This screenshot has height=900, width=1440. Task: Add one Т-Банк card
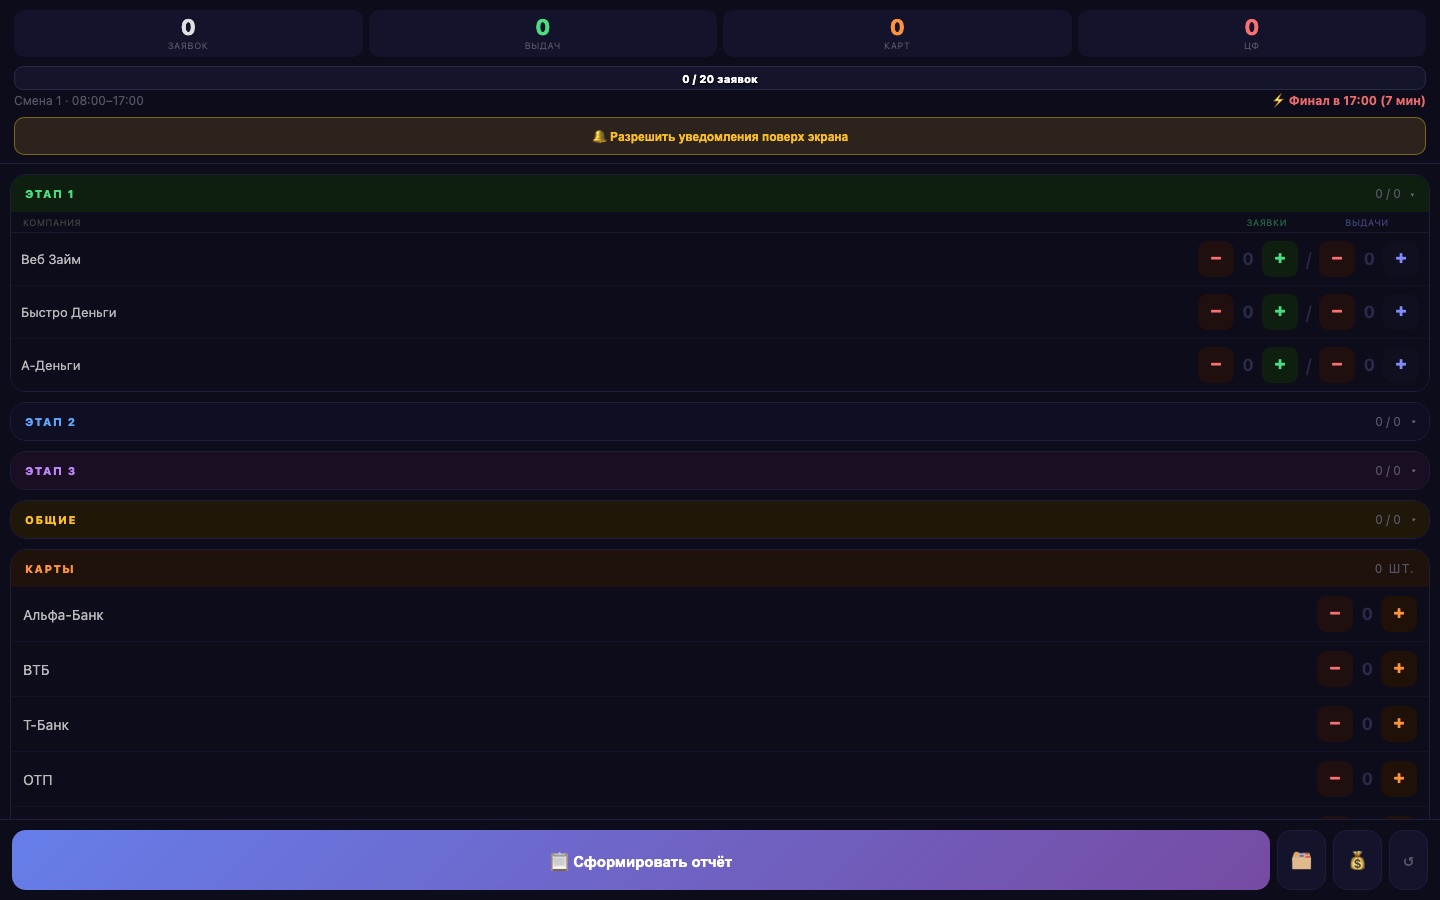[x=1399, y=724]
